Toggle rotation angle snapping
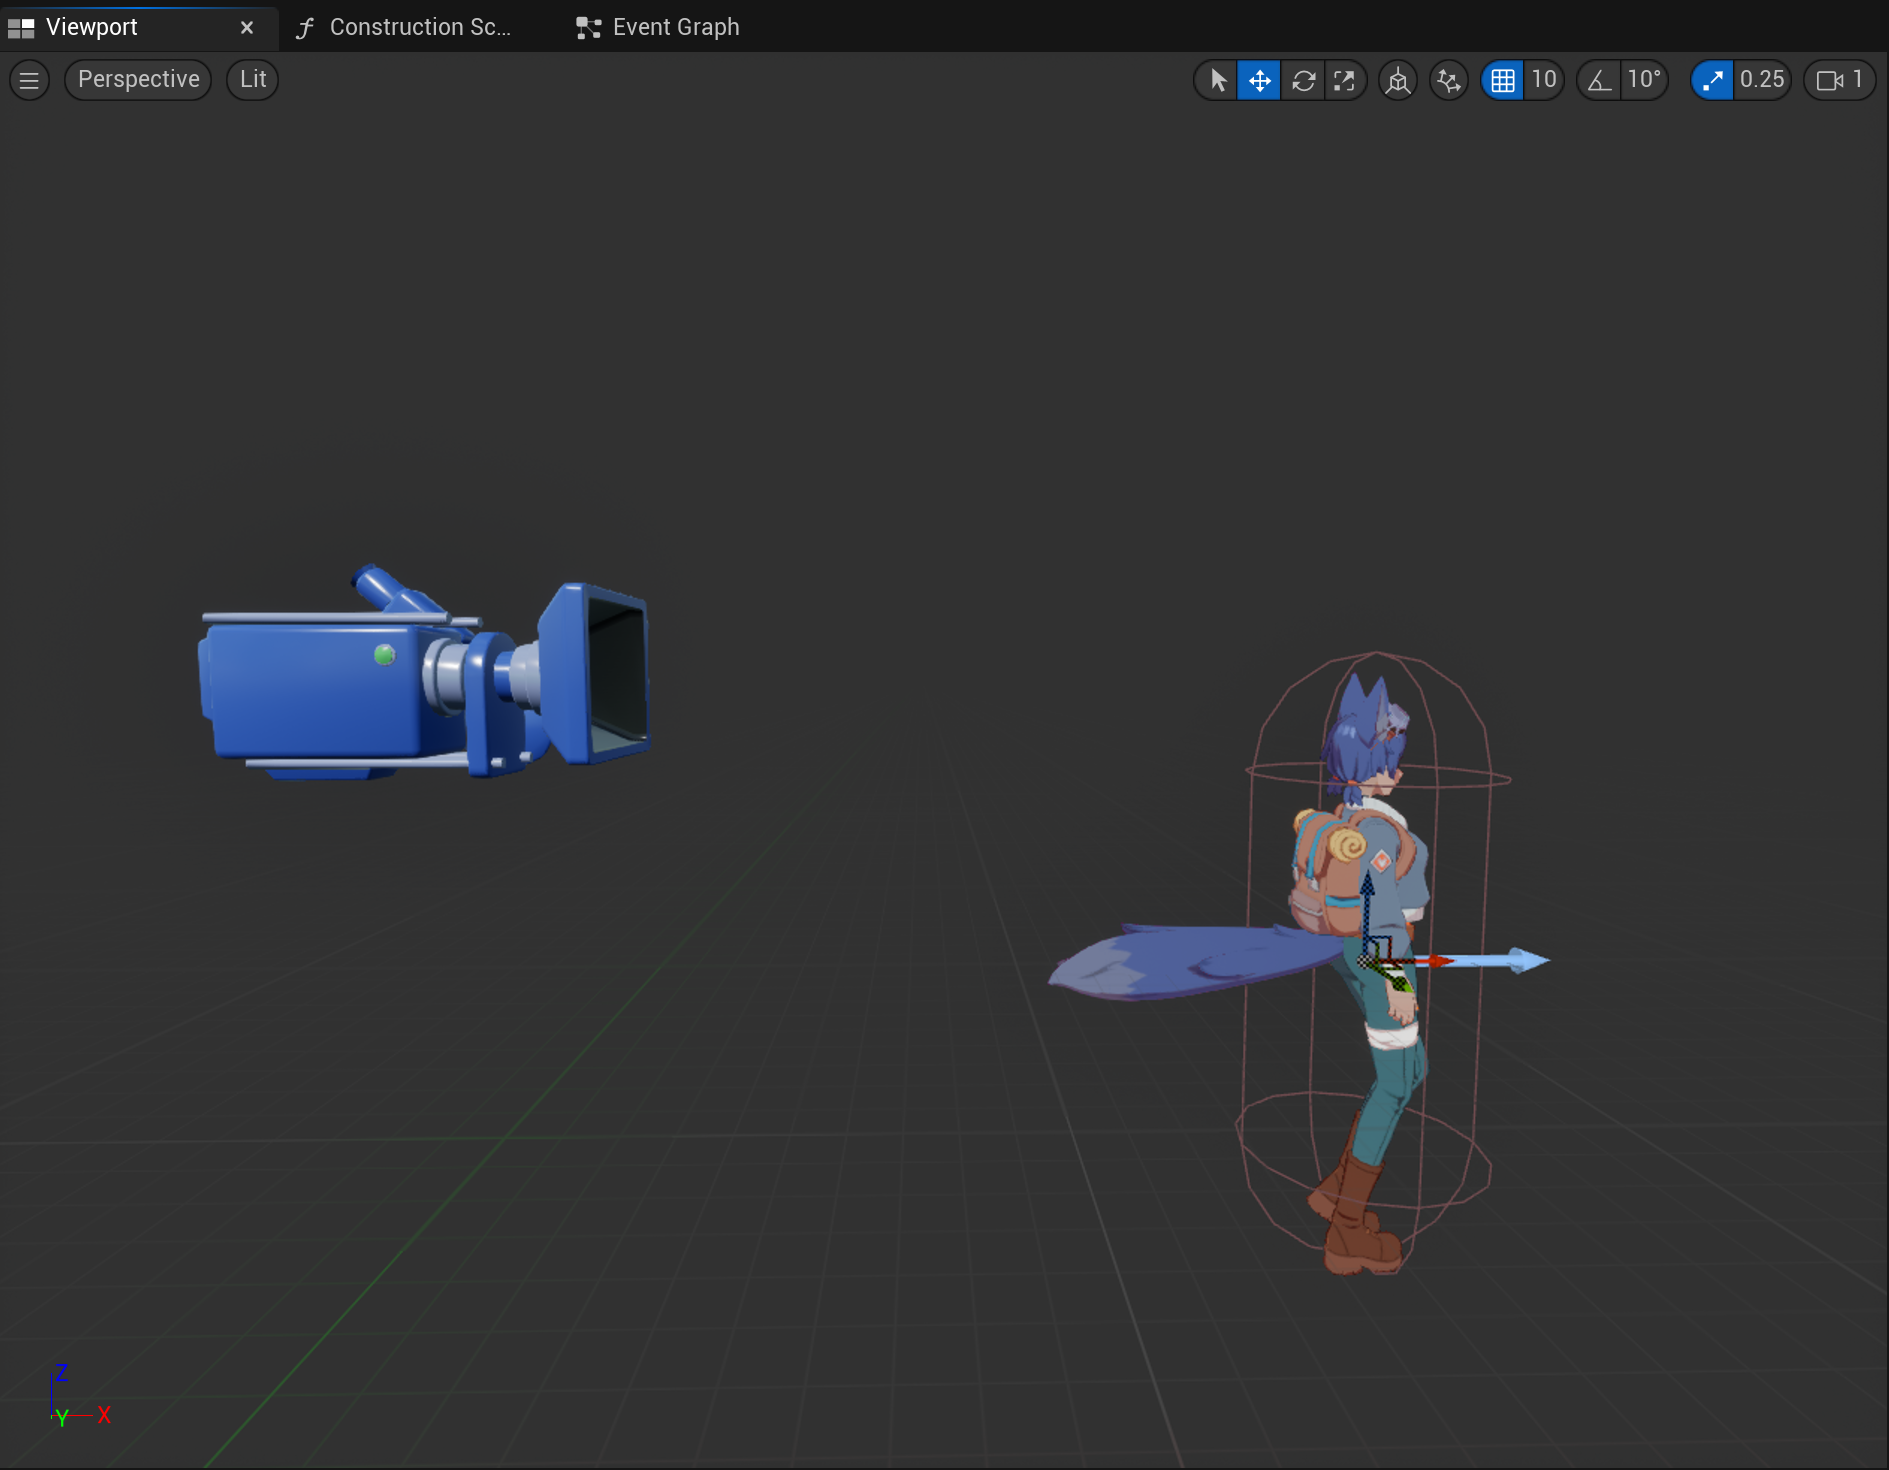 tap(1599, 80)
